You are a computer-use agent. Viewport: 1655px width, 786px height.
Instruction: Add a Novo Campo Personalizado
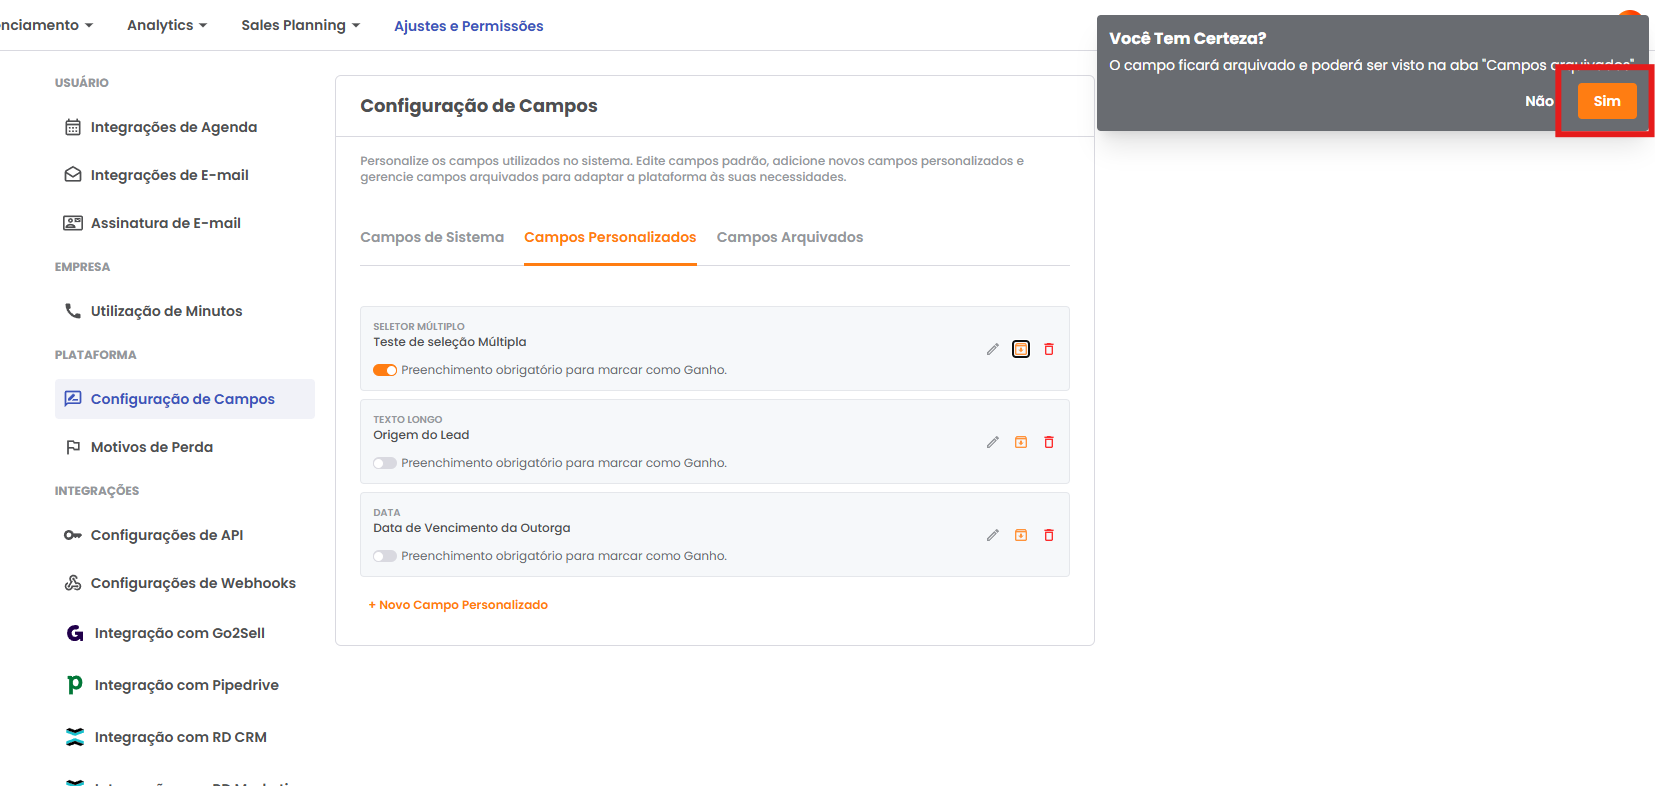coord(458,605)
